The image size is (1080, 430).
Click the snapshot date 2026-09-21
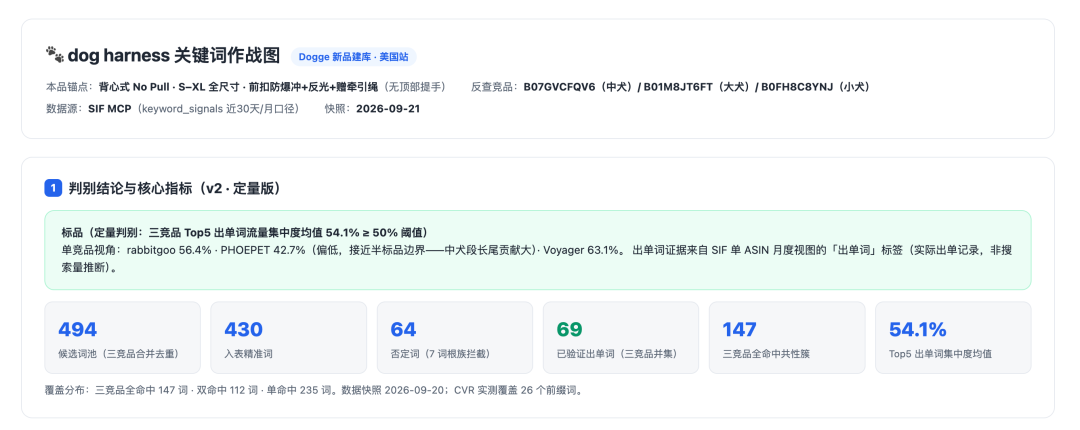pos(388,109)
